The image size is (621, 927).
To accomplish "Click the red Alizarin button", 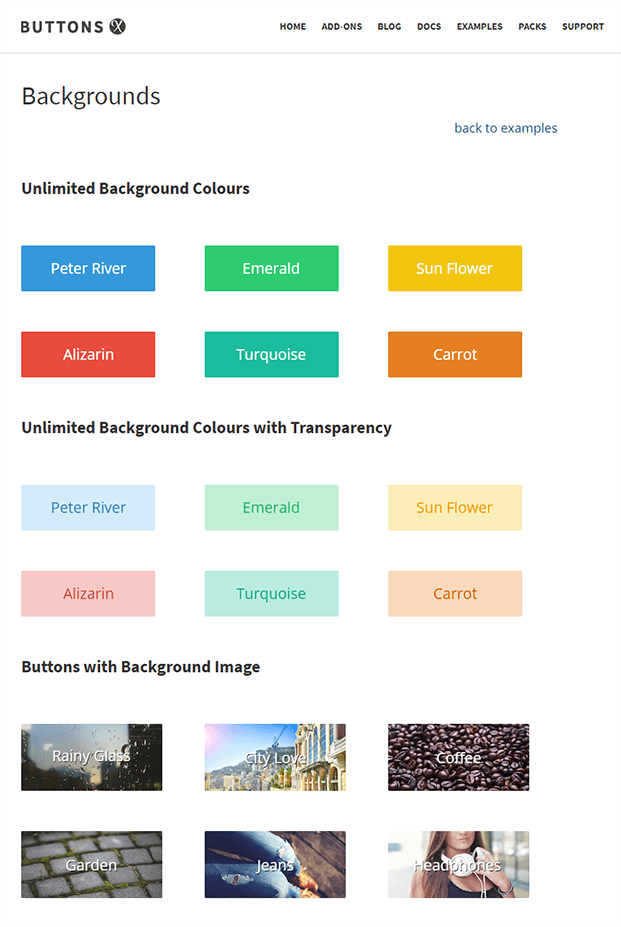I will coord(88,354).
